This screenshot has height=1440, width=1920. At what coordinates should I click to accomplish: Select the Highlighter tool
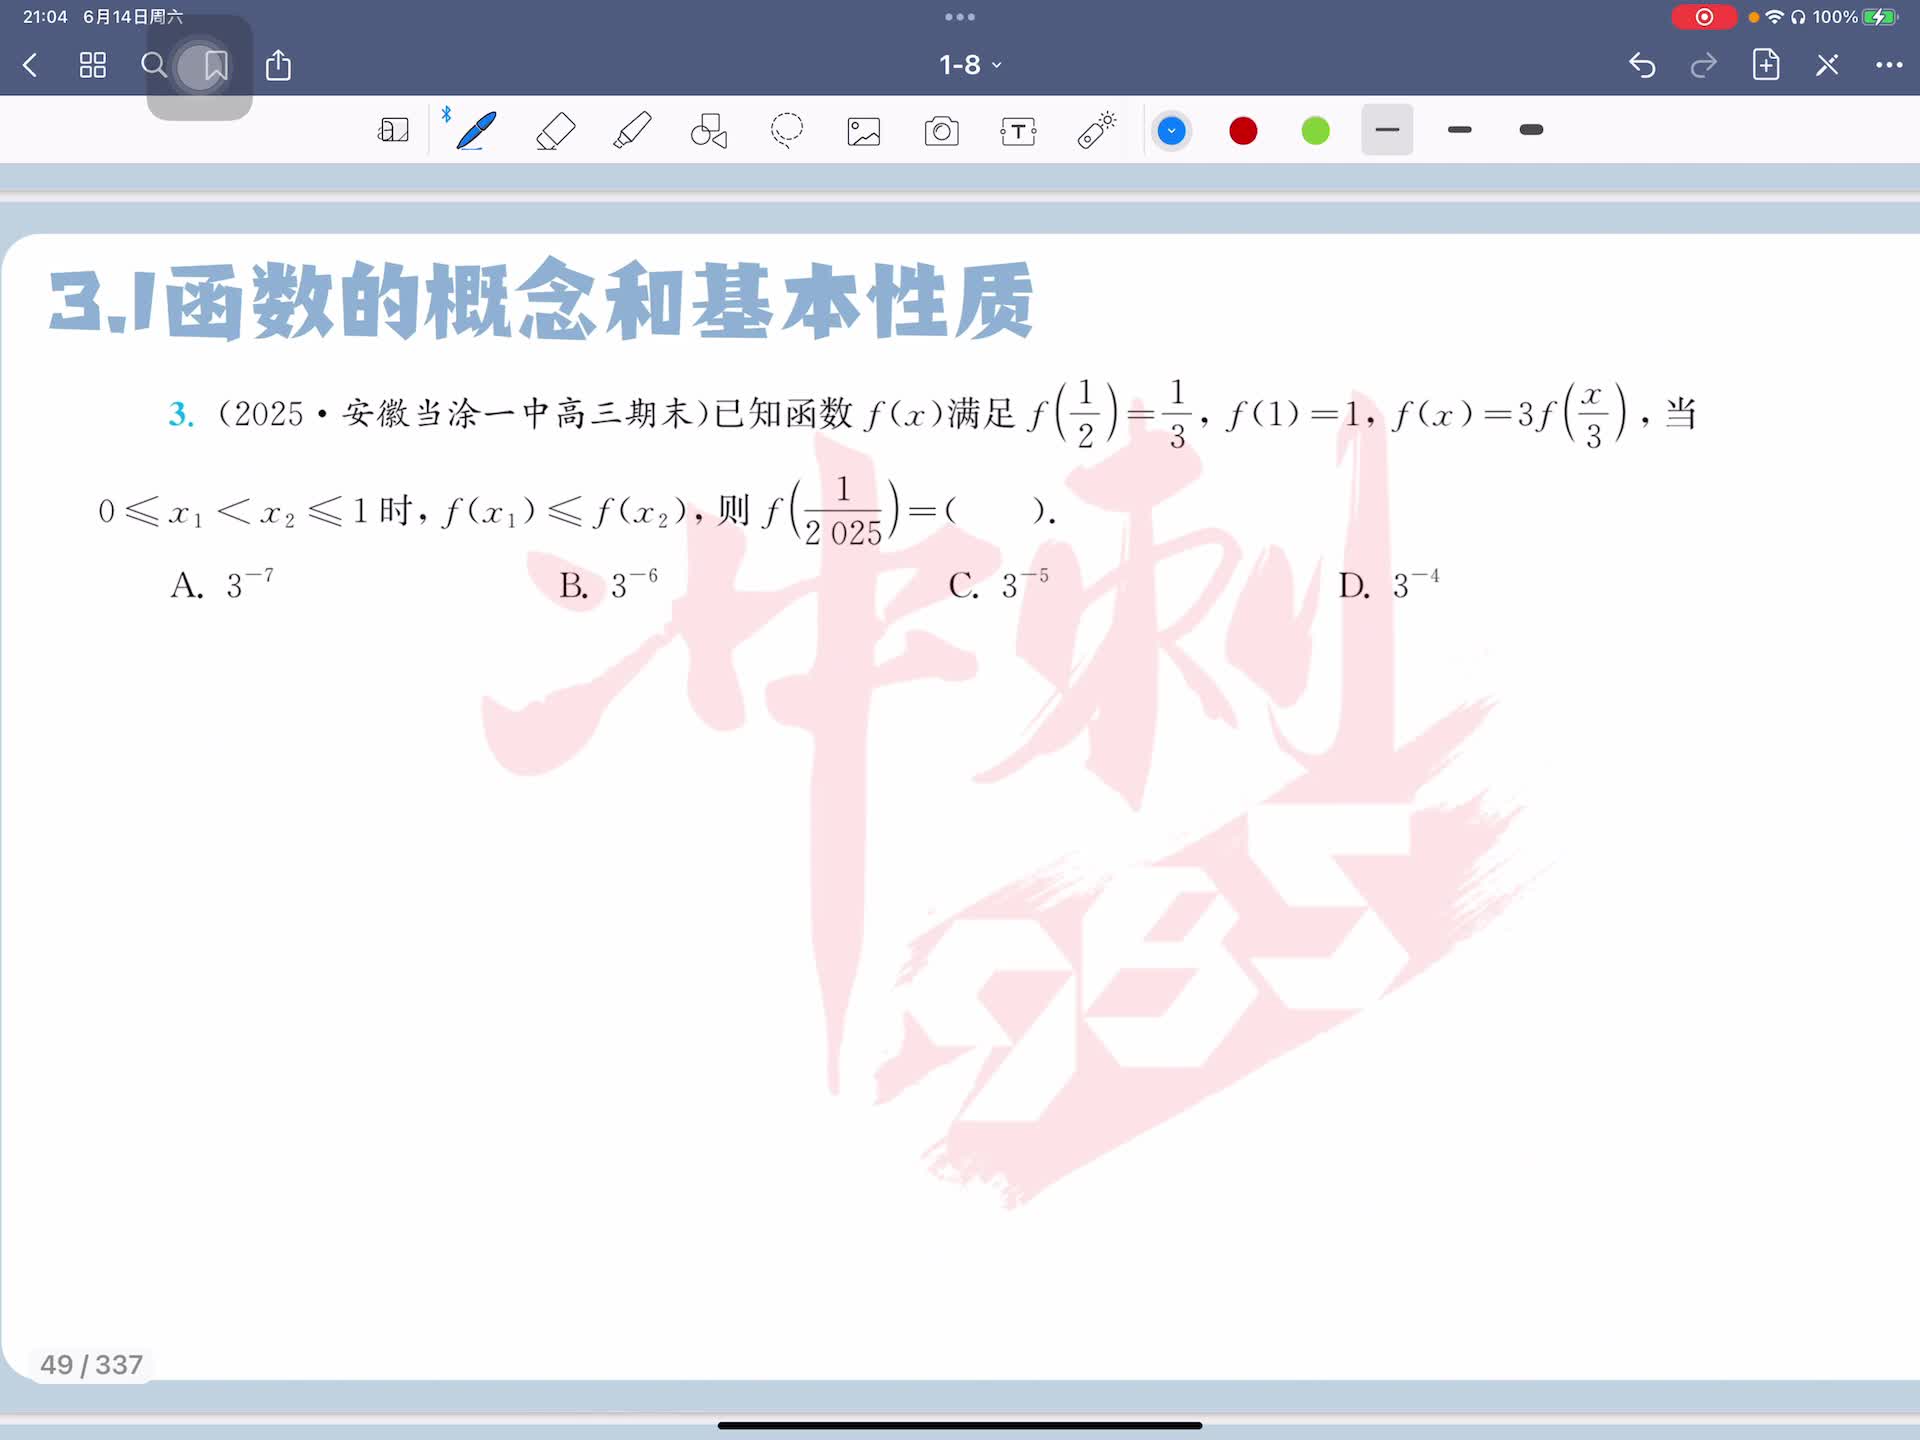[x=632, y=131]
